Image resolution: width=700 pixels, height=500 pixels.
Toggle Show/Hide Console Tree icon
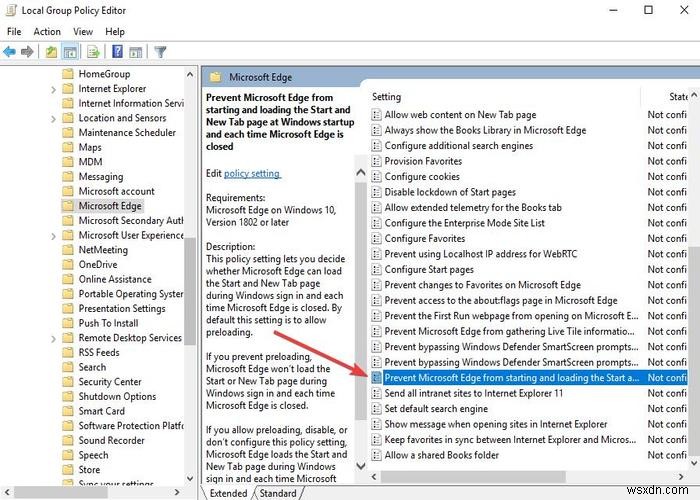pos(70,52)
